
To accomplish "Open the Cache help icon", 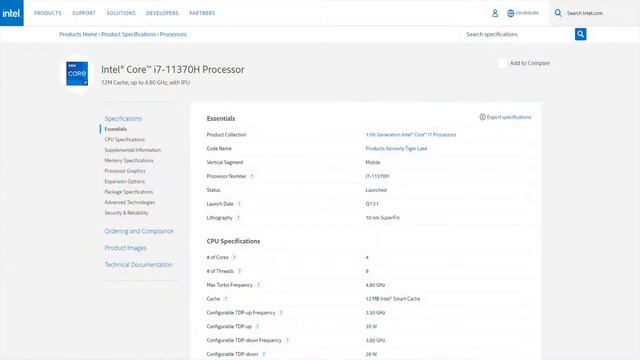I will (x=225, y=299).
